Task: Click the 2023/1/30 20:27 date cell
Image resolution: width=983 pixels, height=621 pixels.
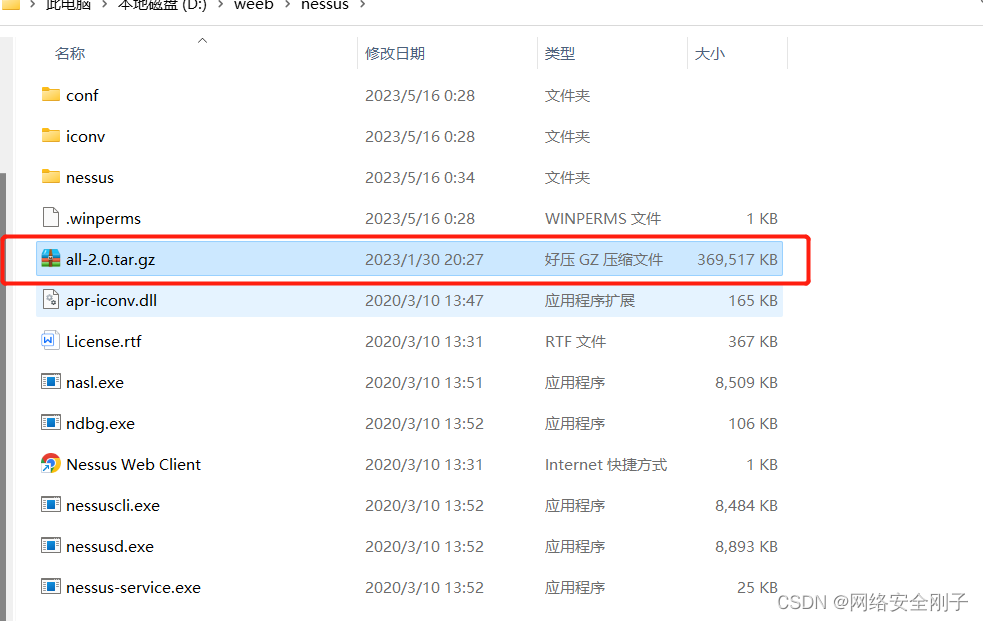Action: 424,259
